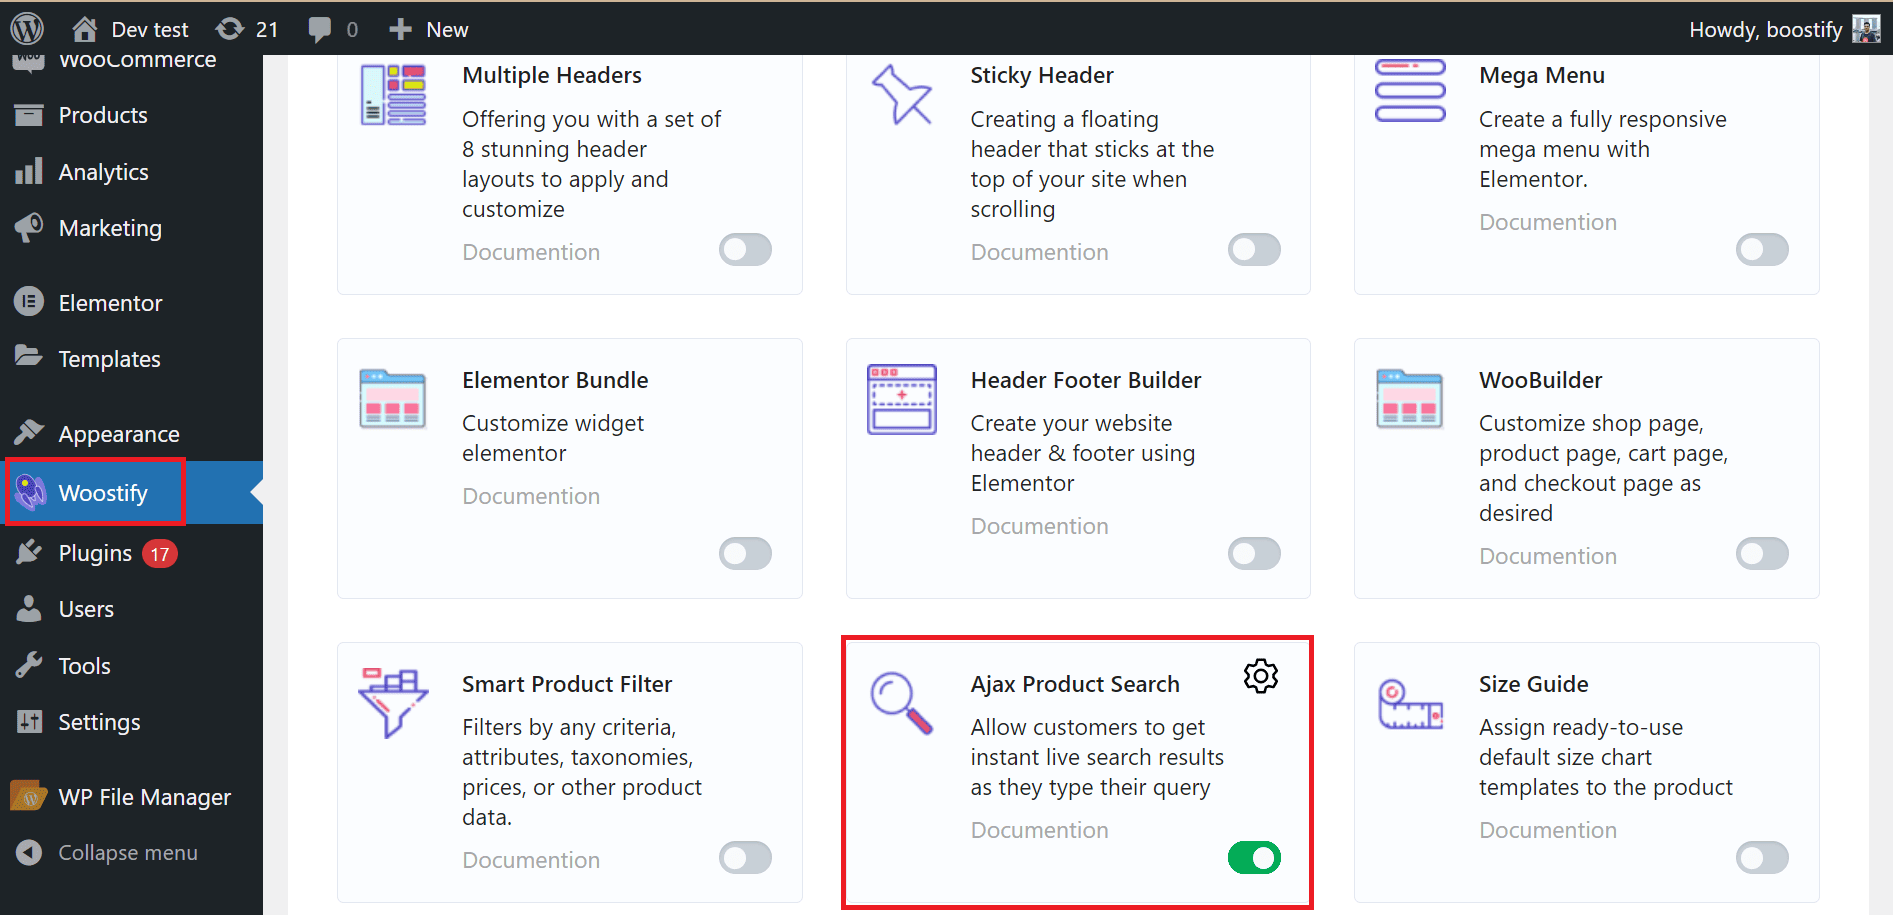
Task: Click the Smart Product Filter funnel icon
Action: click(393, 703)
